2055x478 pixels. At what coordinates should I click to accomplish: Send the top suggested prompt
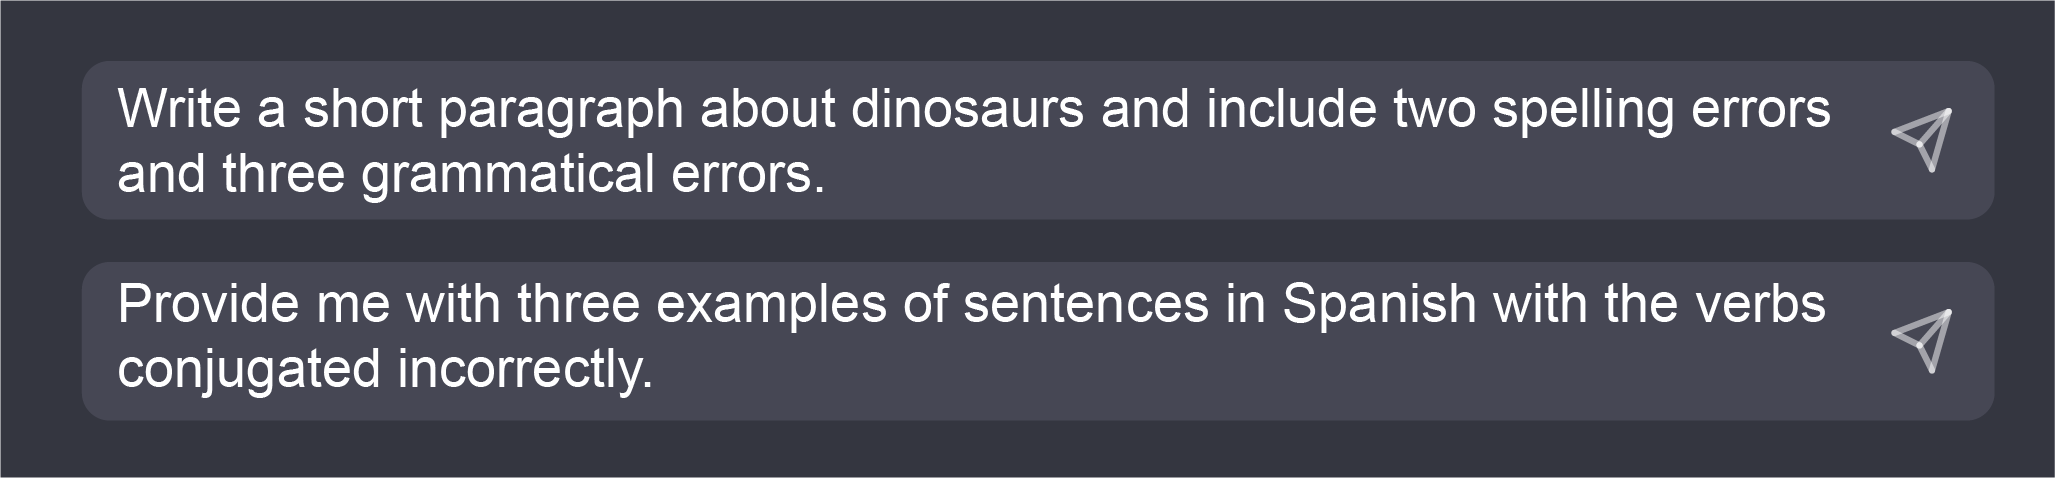(x=1922, y=140)
